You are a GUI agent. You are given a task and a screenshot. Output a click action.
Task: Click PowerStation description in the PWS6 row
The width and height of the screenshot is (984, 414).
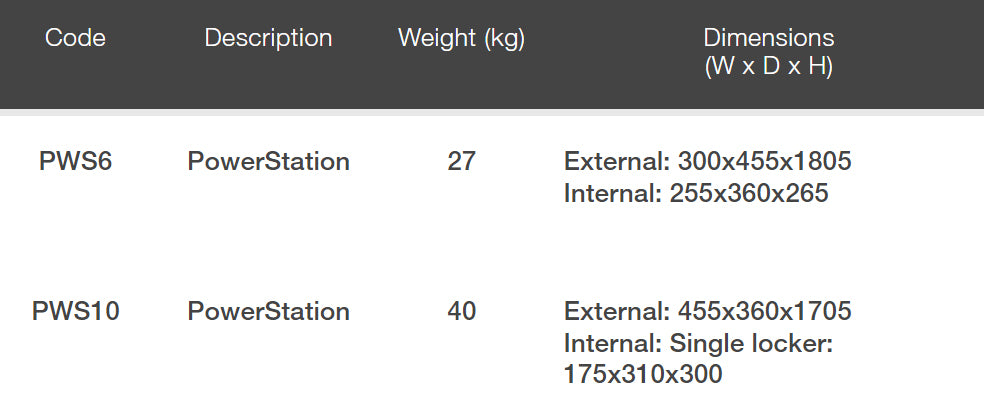click(268, 161)
